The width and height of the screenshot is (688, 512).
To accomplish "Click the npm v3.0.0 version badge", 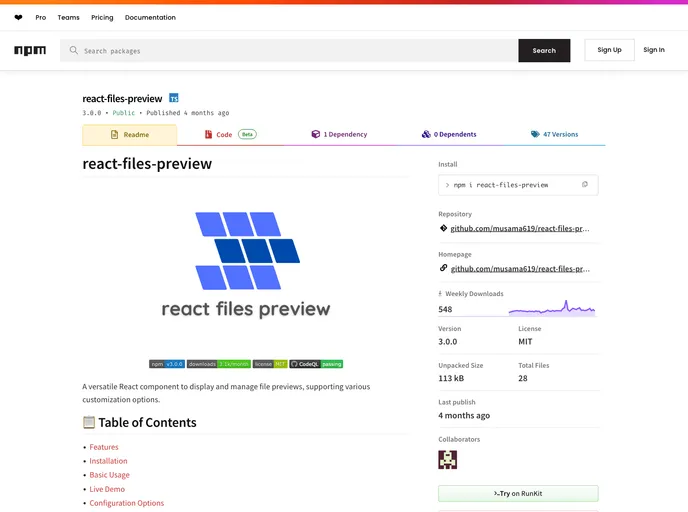I will point(167,364).
